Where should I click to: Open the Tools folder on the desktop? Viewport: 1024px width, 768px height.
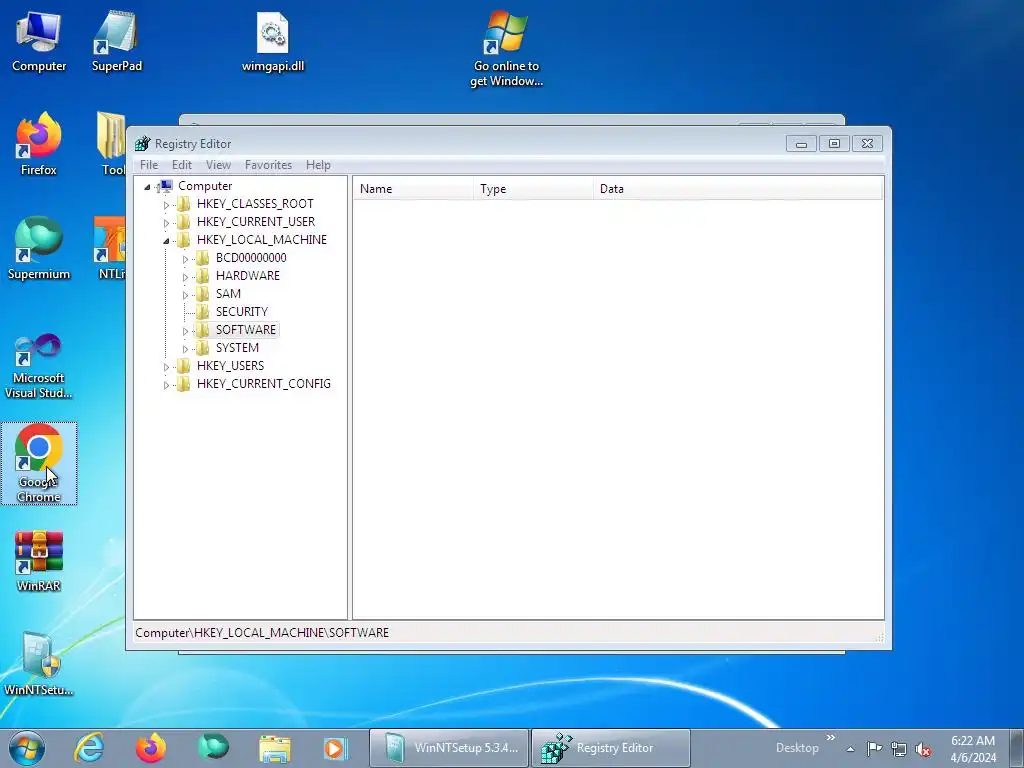tap(111, 144)
